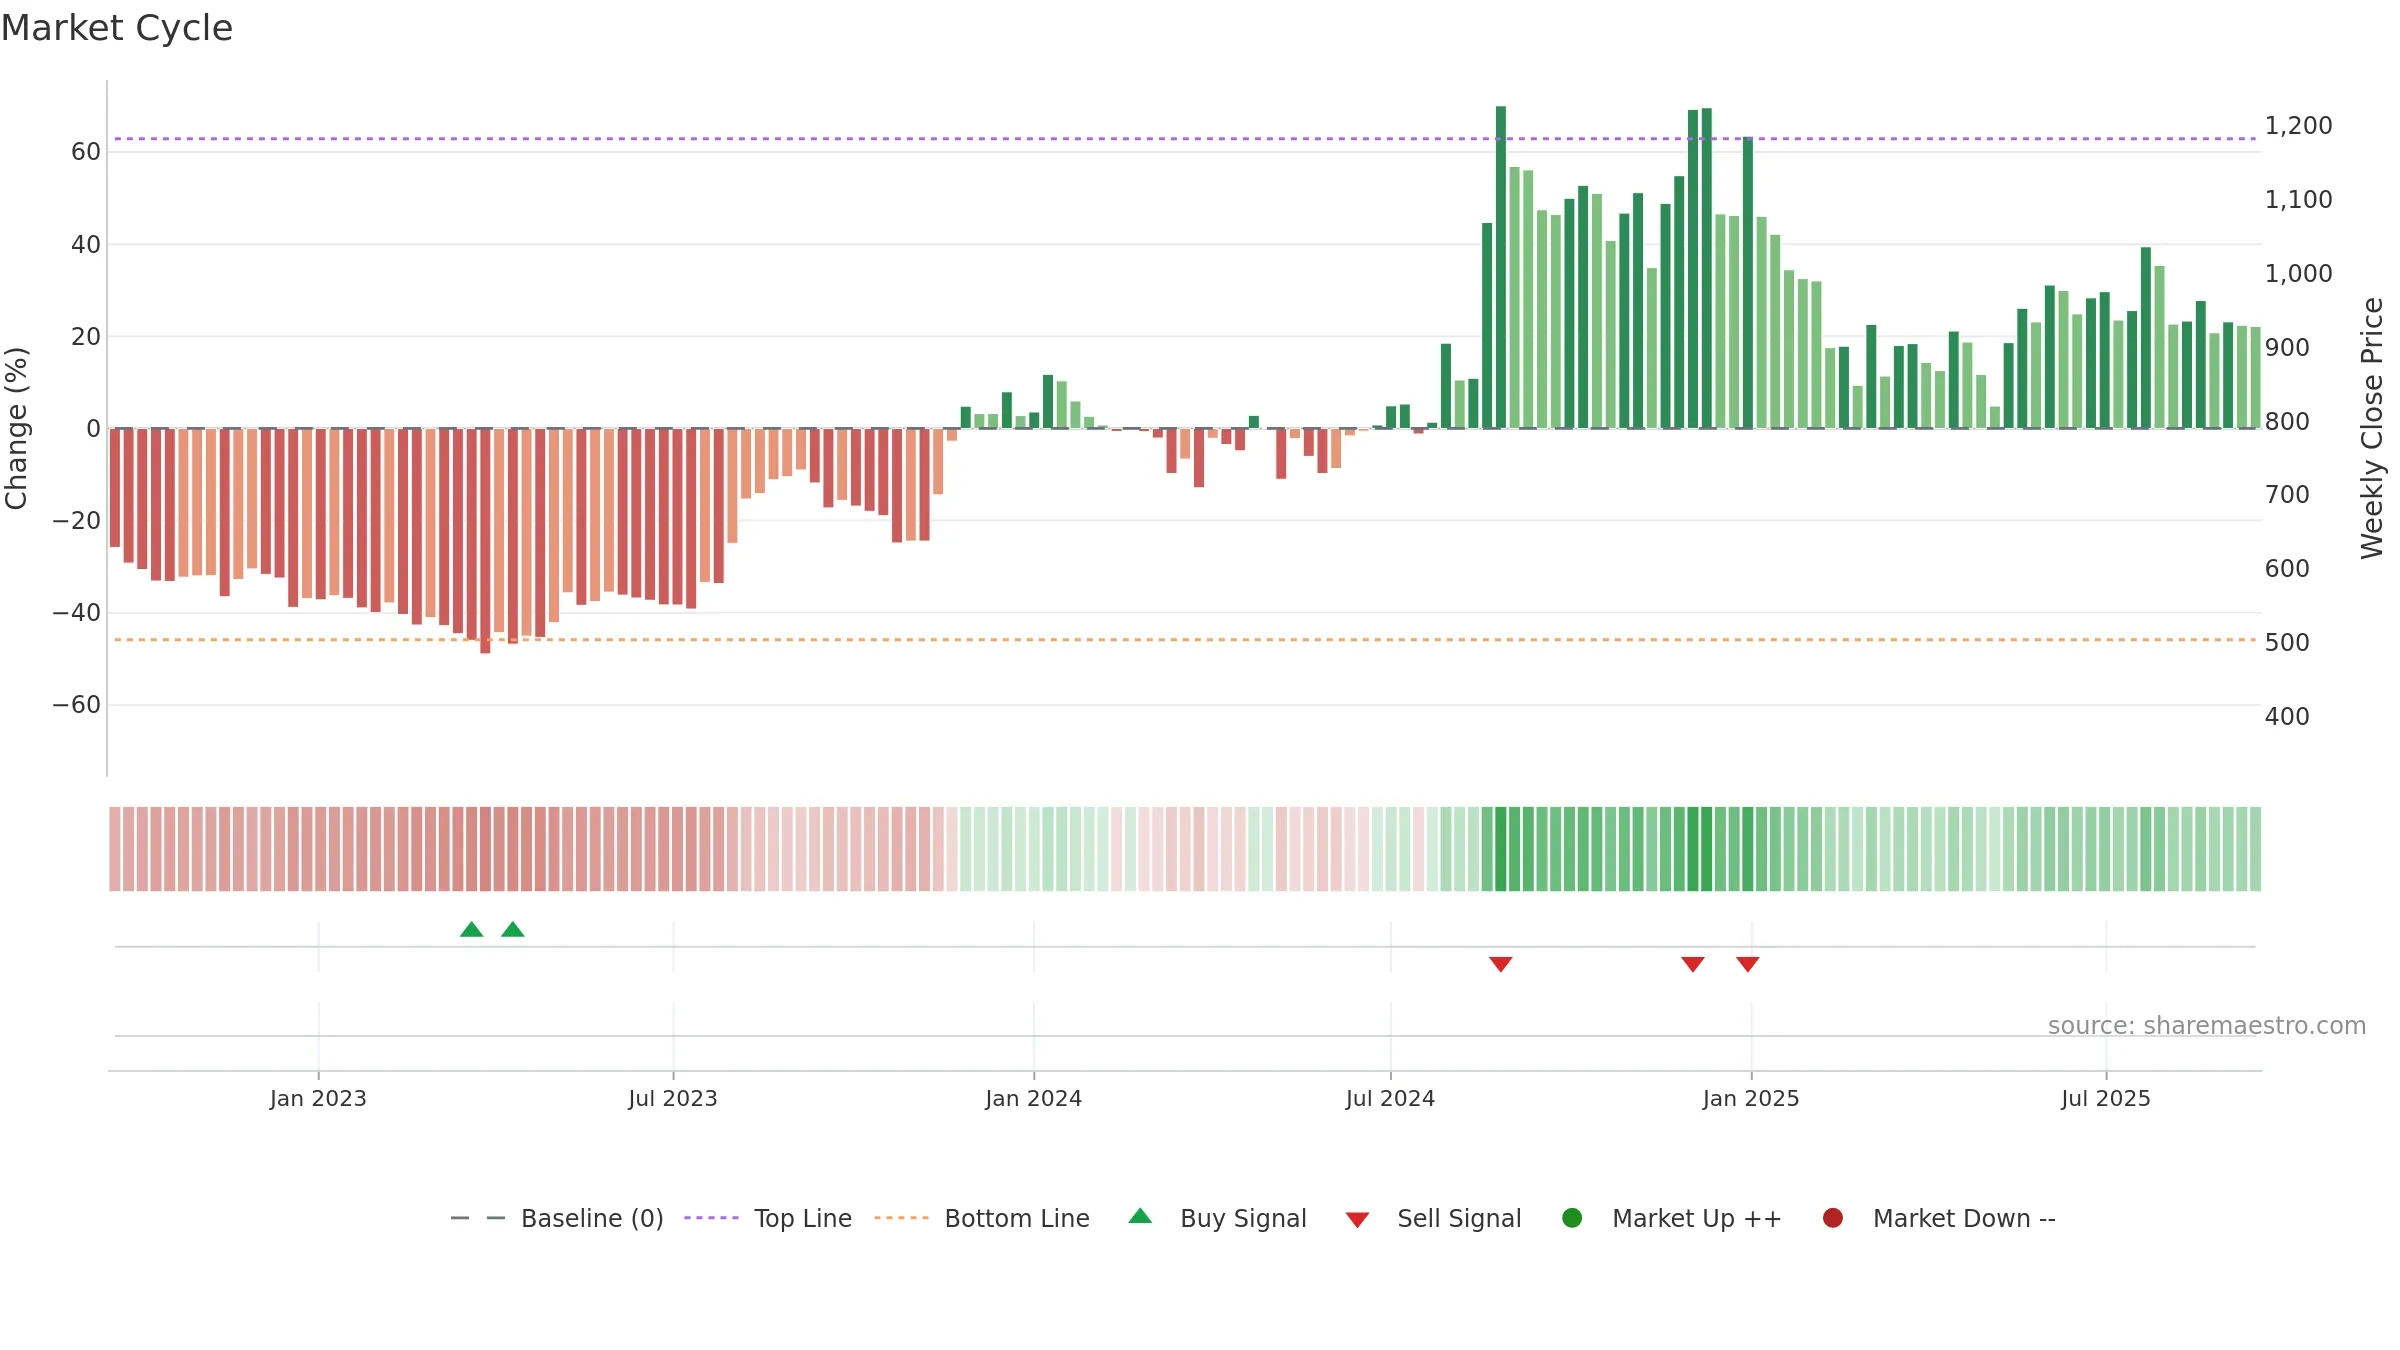
Task: Click the 1,000 price axis label
Action: coord(2298,273)
